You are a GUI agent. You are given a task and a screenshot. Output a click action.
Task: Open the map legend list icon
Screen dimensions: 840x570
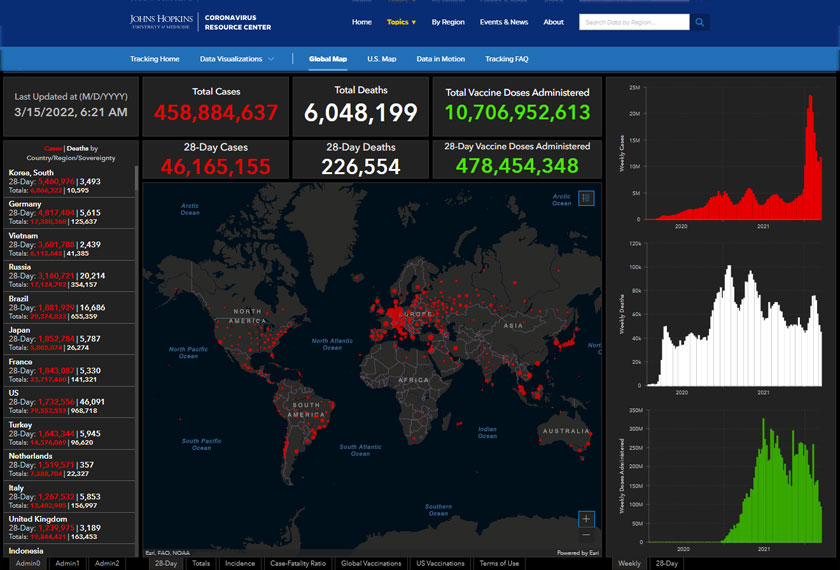586,198
